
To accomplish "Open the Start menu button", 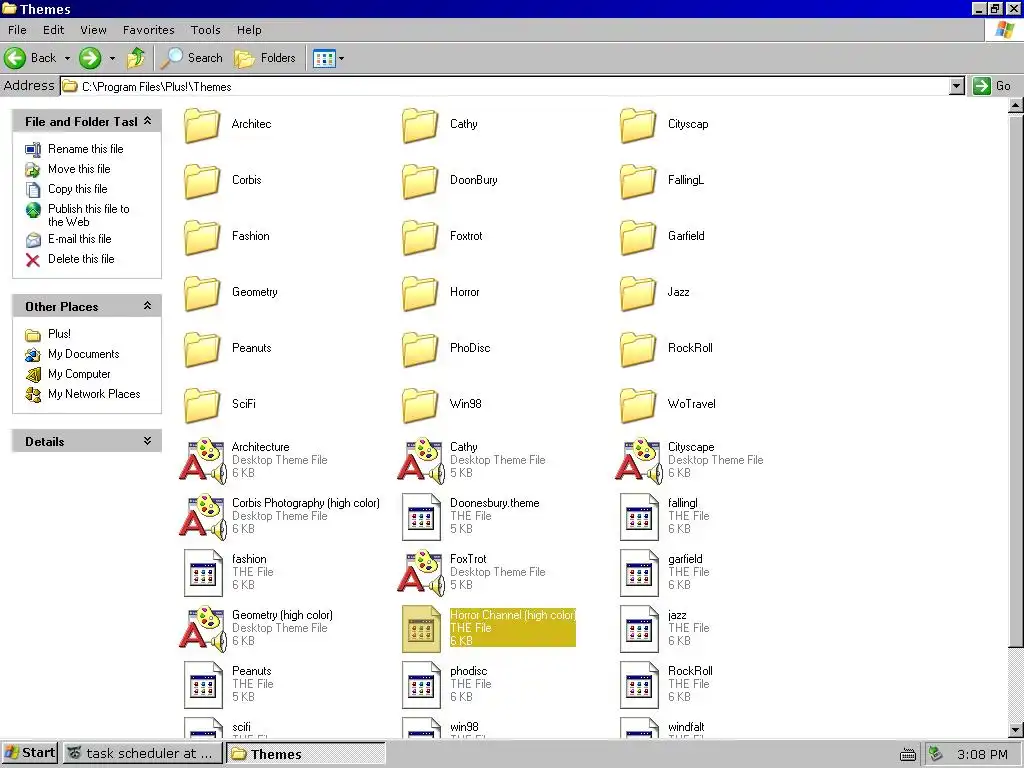I will tap(29, 753).
